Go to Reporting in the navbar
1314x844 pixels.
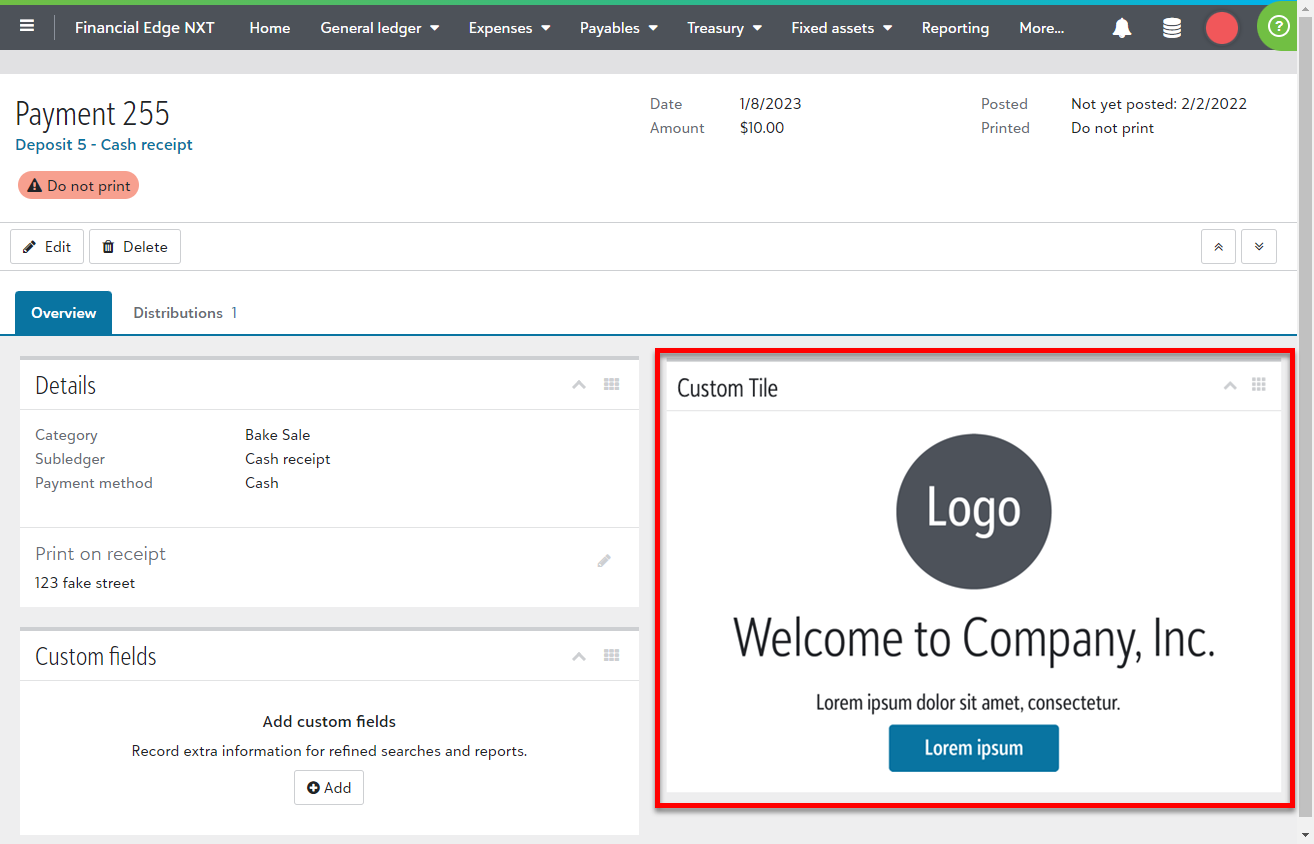(x=955, y=28)
